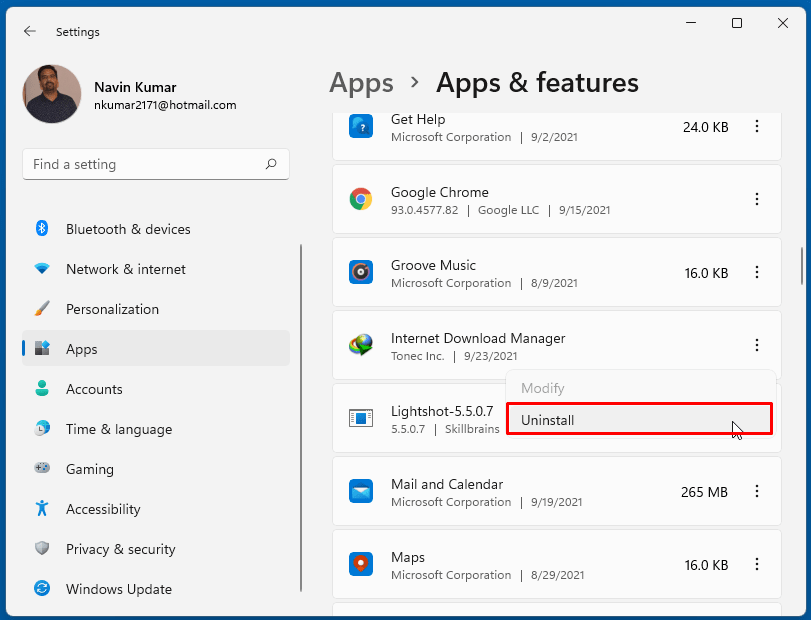Click the Apps breadcrumb link
811x620 pixels.
coord(361,83)
